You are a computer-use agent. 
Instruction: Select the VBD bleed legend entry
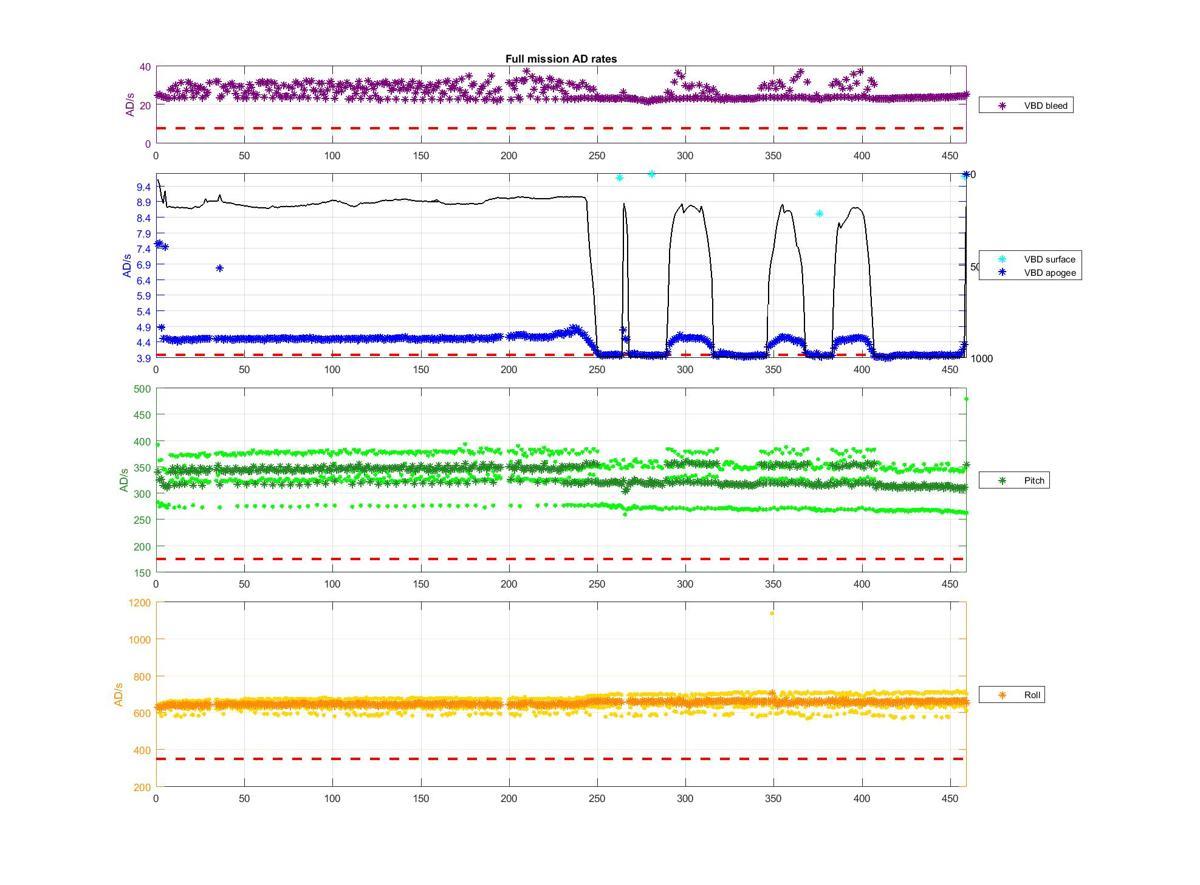tap(1026, 105)
